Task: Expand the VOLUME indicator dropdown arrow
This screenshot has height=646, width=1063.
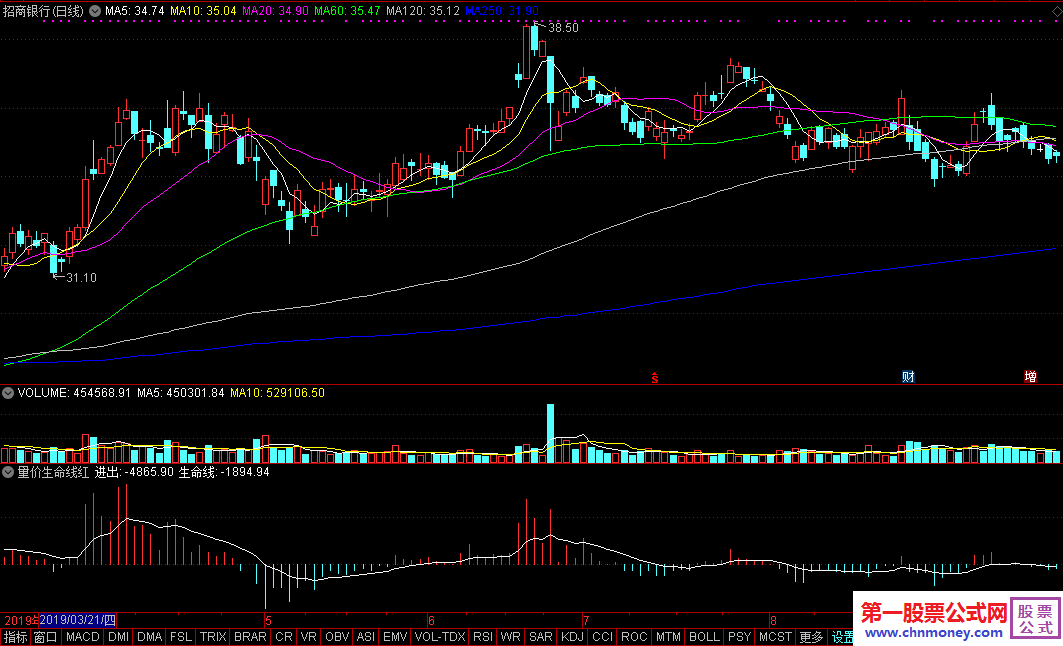Action: [8, 393]
